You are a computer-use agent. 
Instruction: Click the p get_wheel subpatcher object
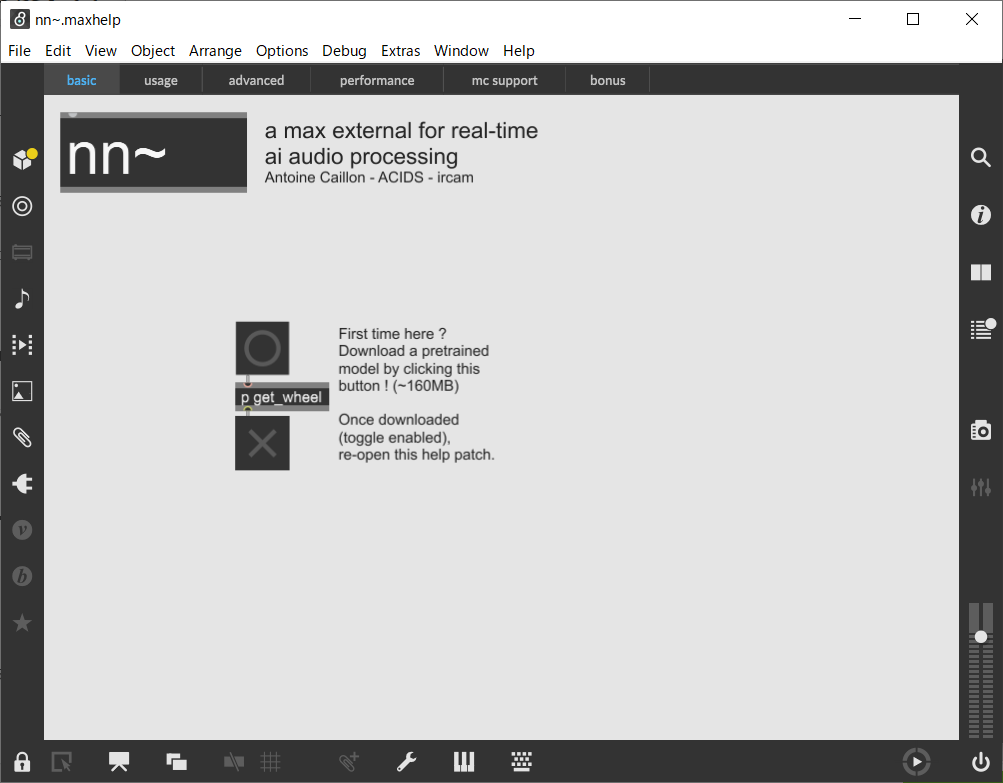tap(282, 397)
